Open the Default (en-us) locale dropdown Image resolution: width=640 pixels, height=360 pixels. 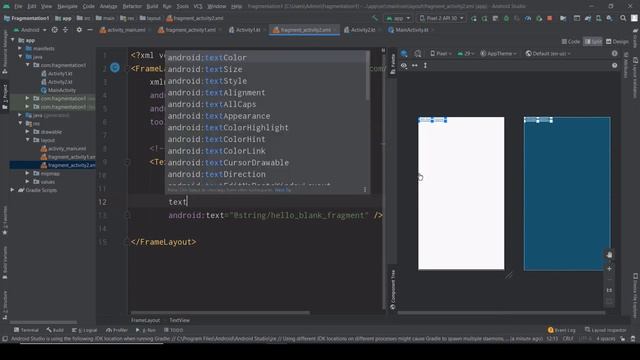point(548,53)
